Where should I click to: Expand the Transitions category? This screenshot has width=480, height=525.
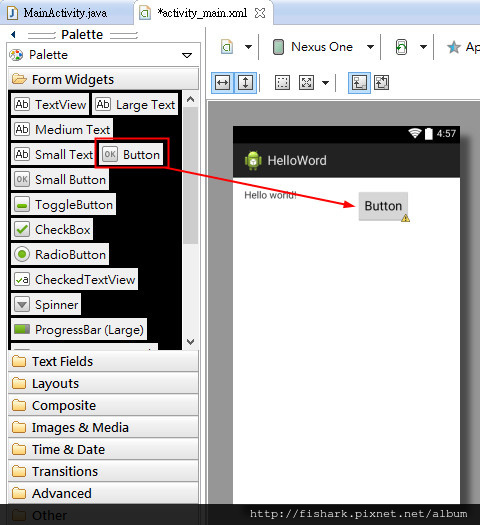click(x=103, y=471)
